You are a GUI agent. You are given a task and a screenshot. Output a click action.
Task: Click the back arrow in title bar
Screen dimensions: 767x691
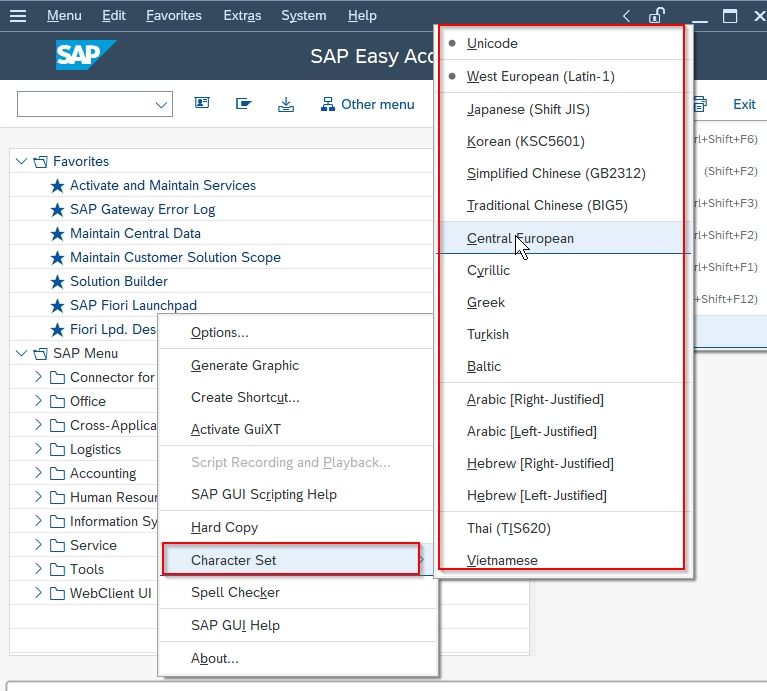[x=627, y=16]
